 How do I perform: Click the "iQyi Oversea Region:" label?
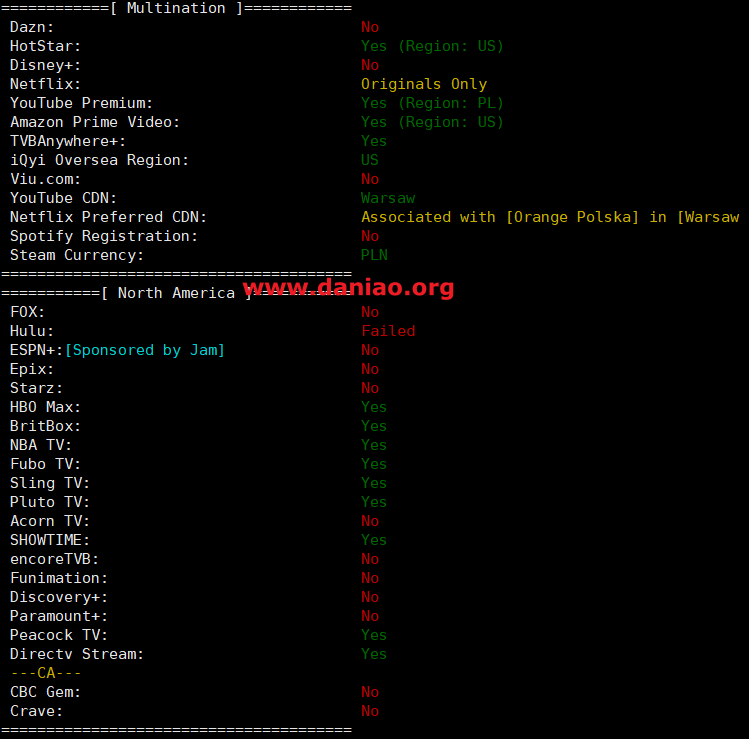99,160
